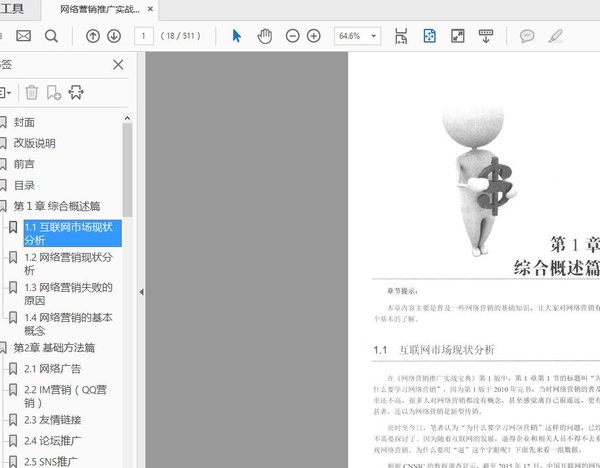Zoom out with minus button

[292, 36]
